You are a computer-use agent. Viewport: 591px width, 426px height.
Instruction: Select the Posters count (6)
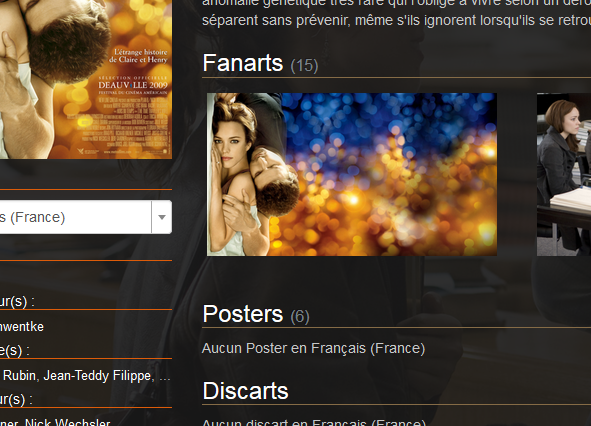click(300, 316)
